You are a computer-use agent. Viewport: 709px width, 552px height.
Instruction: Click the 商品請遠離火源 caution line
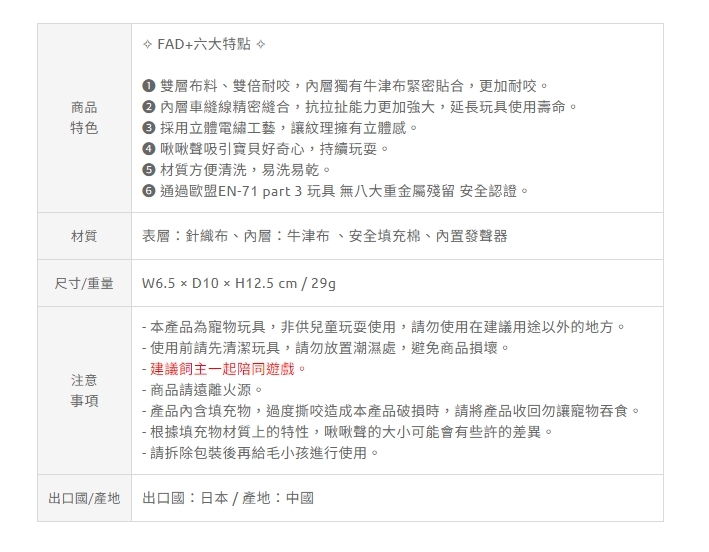click(203, 390)
